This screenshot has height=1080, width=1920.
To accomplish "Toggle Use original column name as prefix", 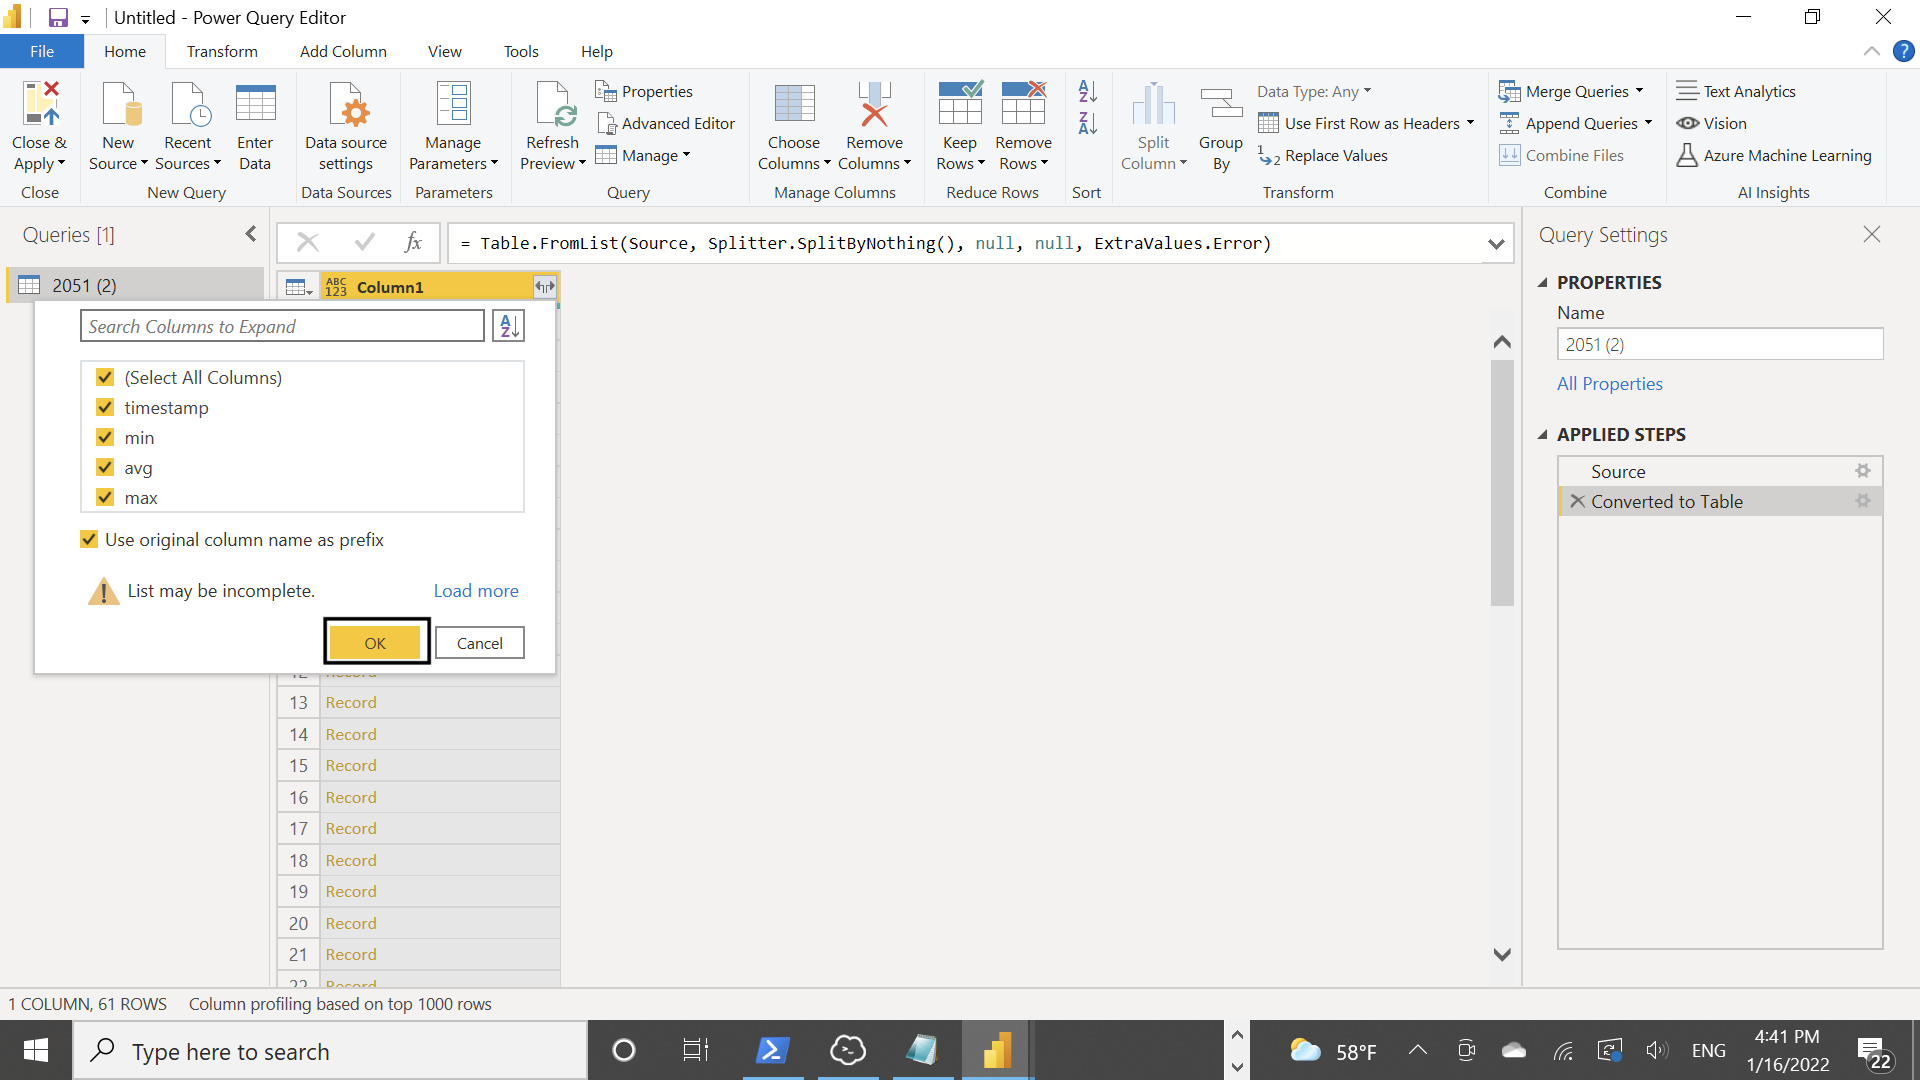I will (89, 539).
